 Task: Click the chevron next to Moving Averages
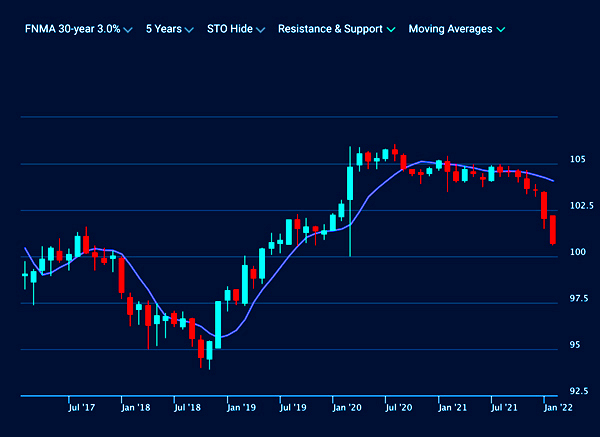coord(500,30)
